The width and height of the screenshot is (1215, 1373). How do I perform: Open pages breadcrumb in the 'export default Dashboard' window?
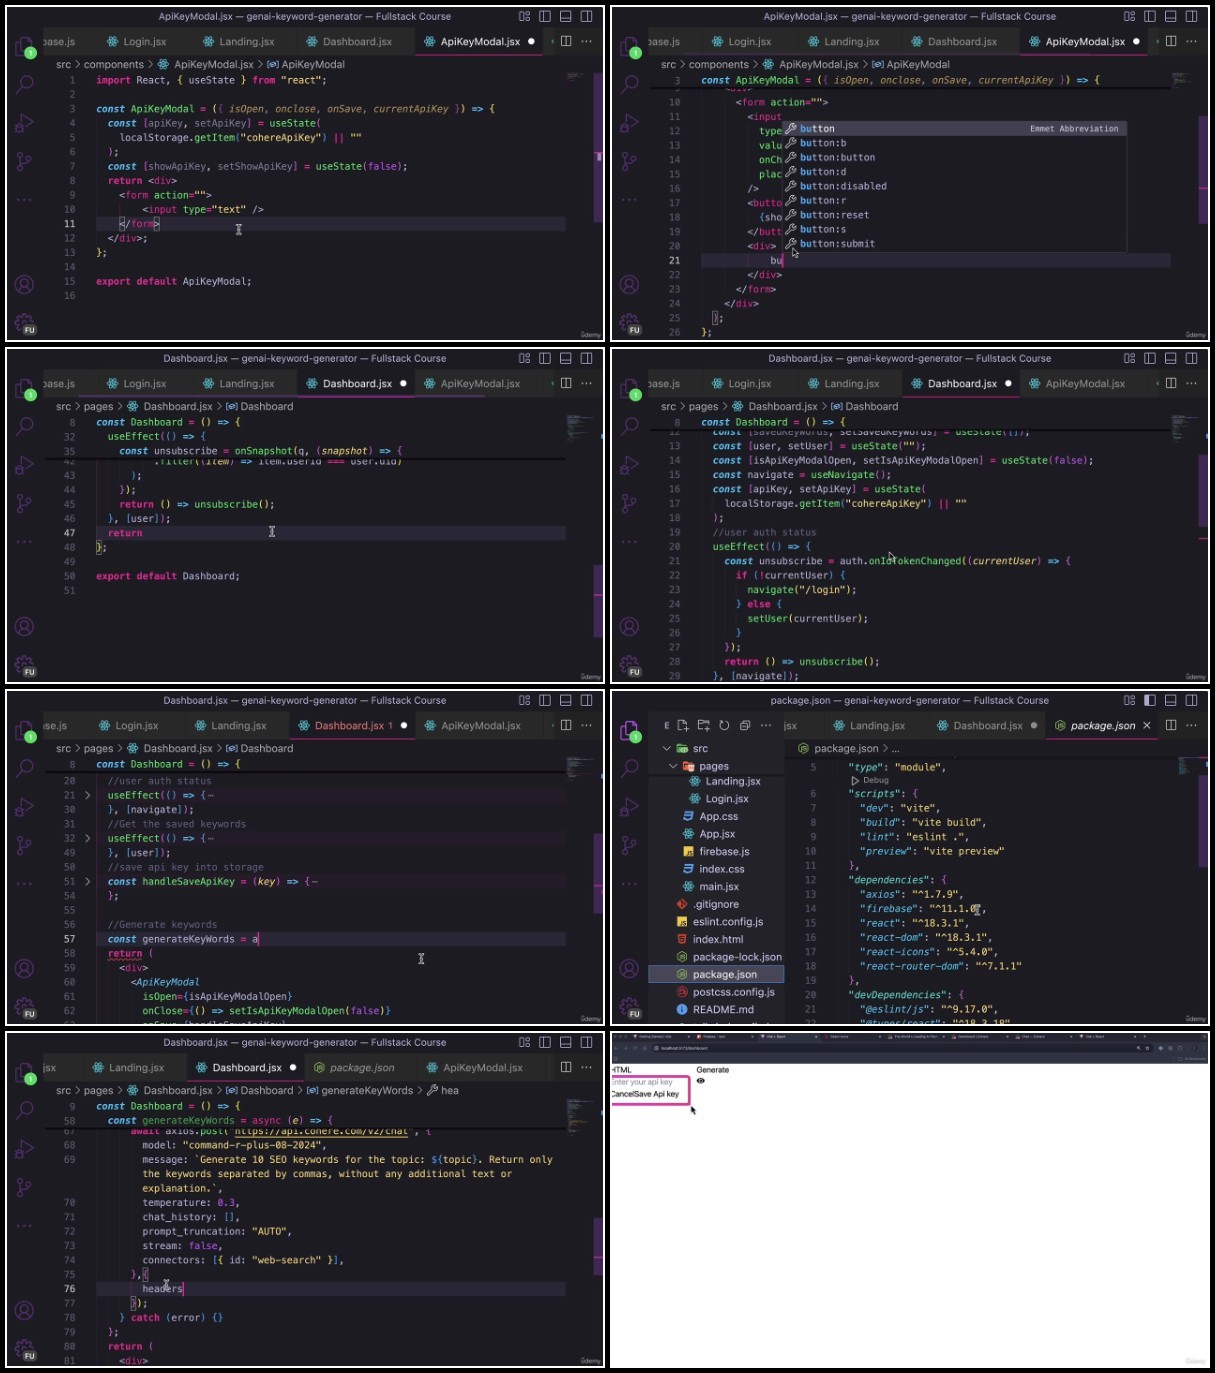click(x=98, y=406)
